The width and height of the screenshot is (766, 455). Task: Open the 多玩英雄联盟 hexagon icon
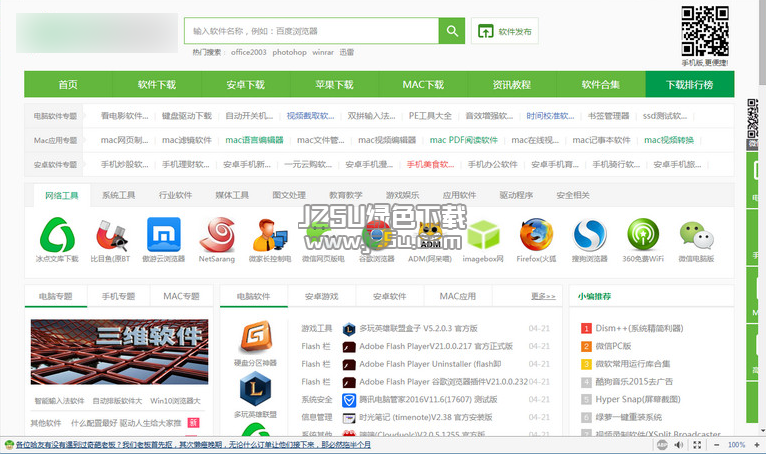click(x=255, y=389)
